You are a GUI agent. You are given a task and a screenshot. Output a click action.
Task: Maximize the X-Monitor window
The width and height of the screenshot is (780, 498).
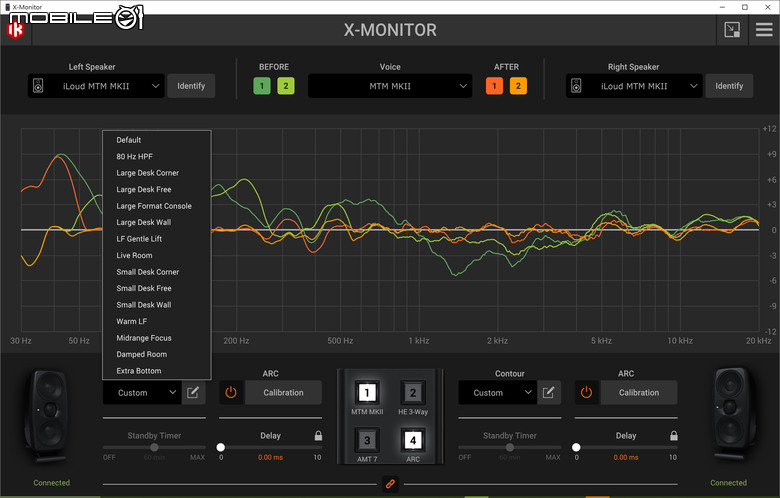tap(745, 7)
